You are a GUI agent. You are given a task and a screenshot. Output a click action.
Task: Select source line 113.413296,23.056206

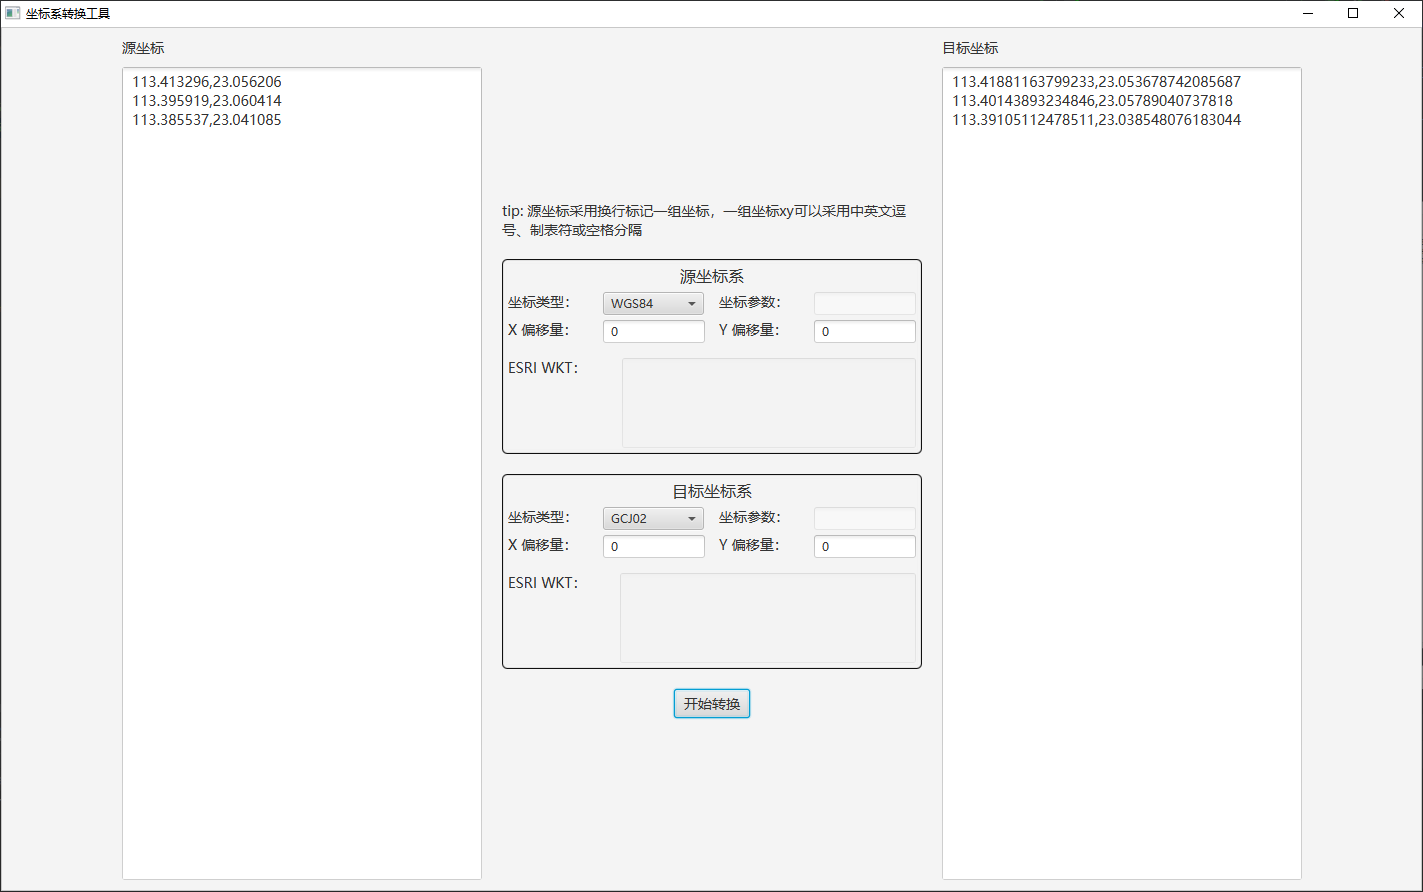click(207, 82)
